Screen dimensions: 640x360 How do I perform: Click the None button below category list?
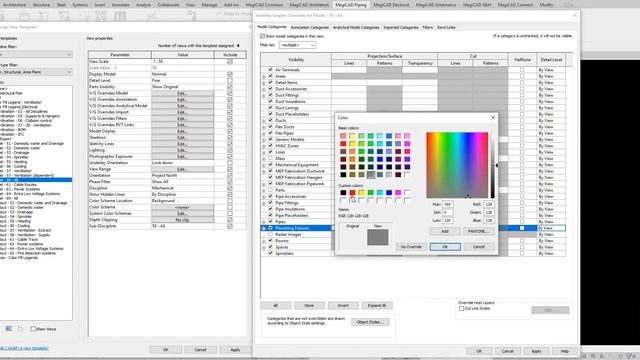(x=309, y=305)
